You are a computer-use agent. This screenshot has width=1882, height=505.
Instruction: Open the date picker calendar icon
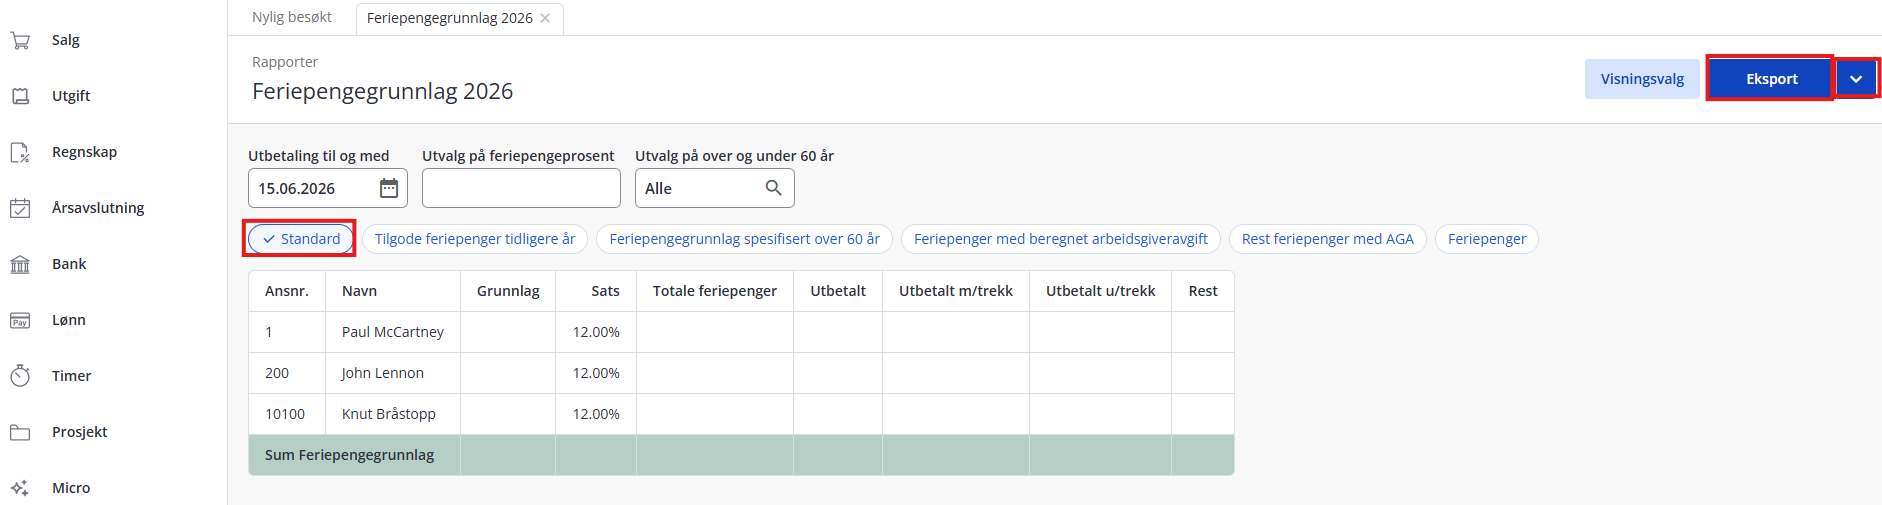pyautogui.click(x=389, y=188)
